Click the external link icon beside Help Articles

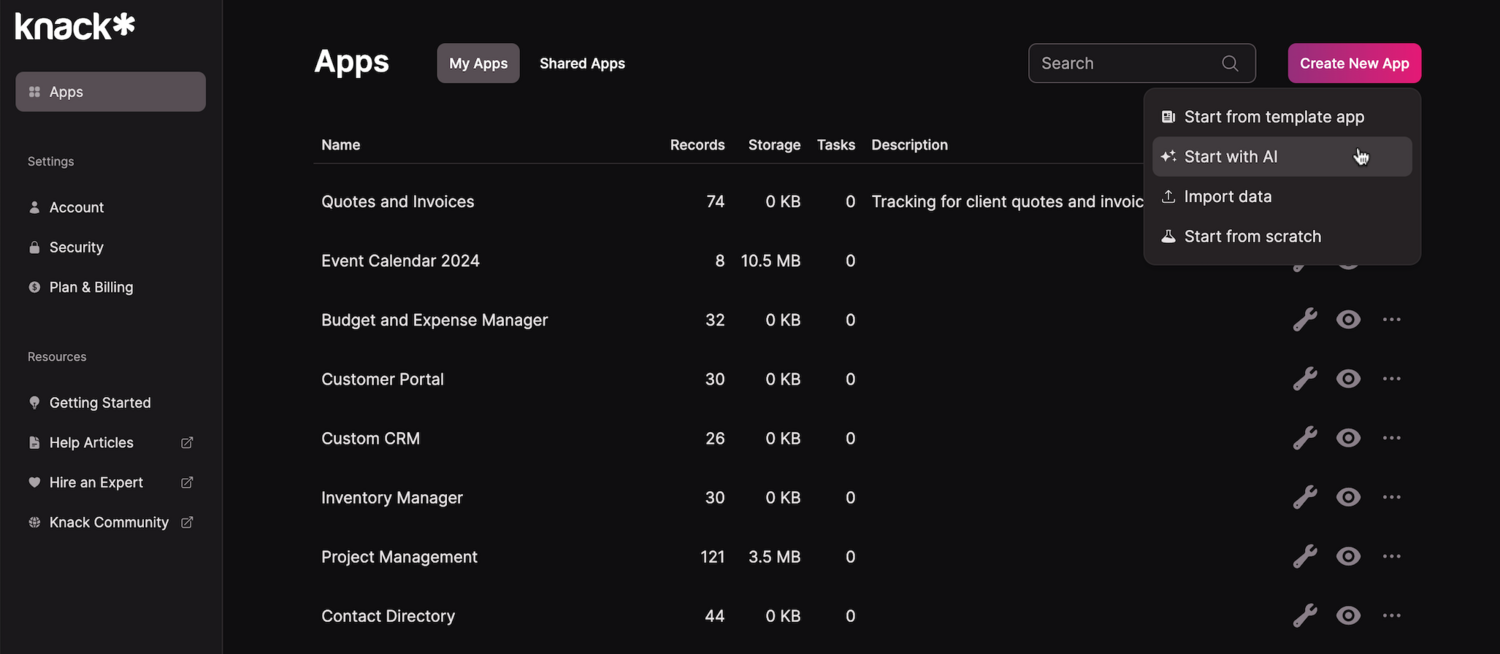tap(186, 442)
